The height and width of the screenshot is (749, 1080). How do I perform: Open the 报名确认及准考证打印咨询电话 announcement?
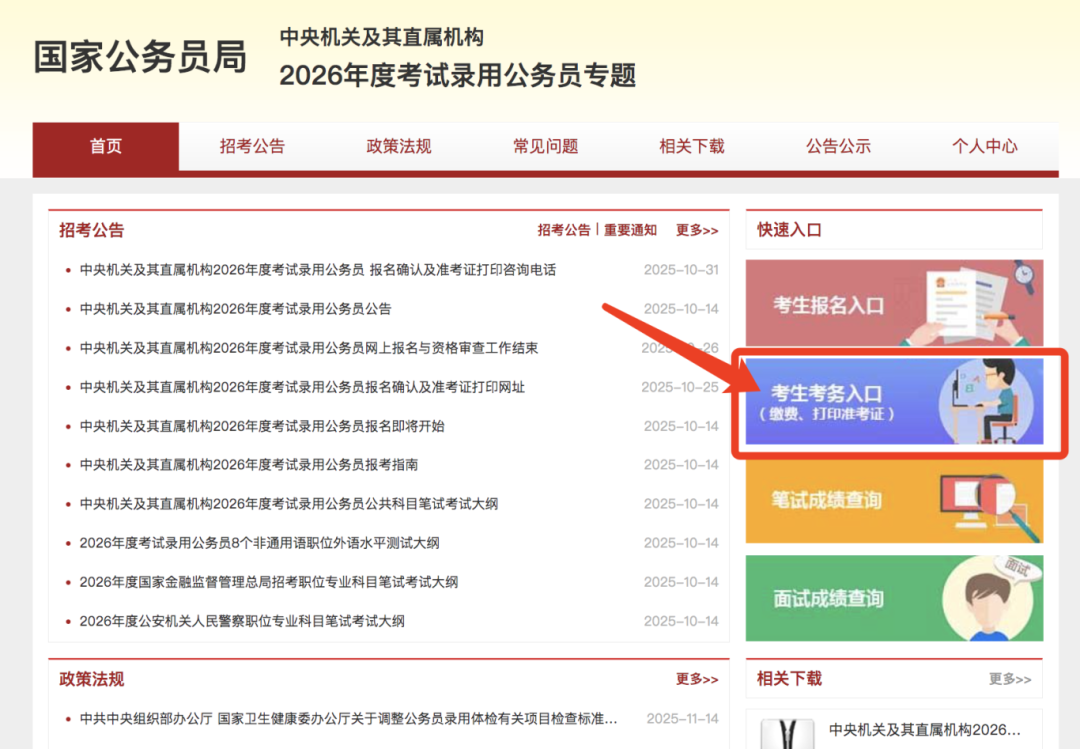pyautogui.click(x=318, y=270)
